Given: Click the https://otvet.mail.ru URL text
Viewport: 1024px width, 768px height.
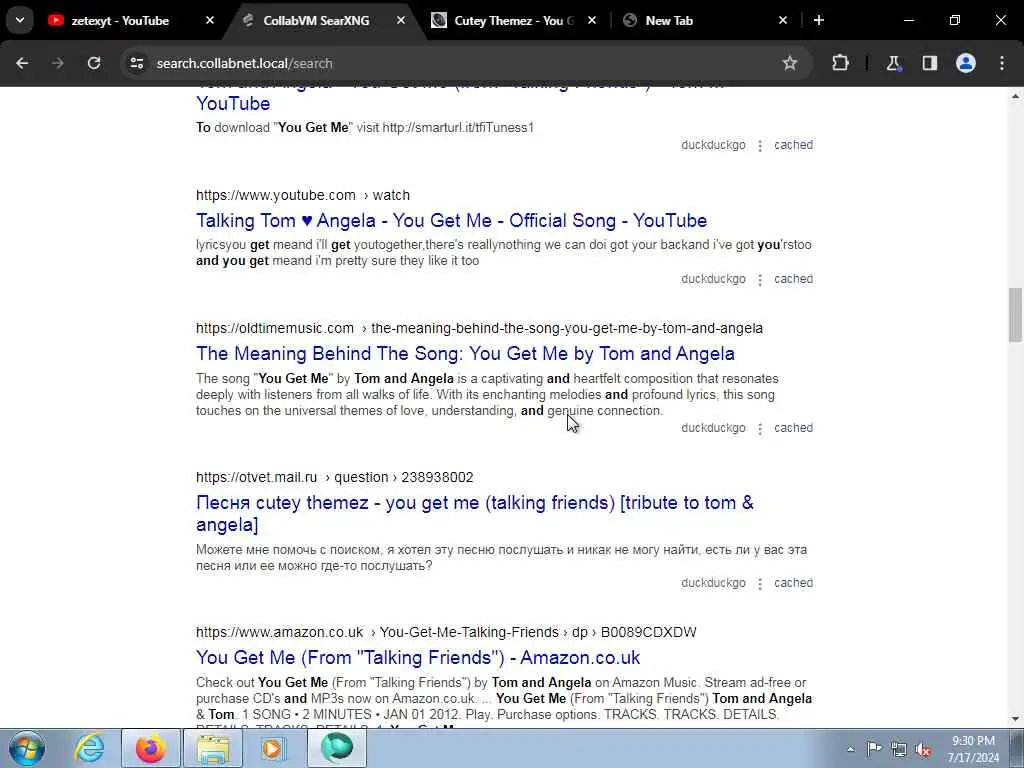Looking at the screenshot, I should tap(257, 477).
